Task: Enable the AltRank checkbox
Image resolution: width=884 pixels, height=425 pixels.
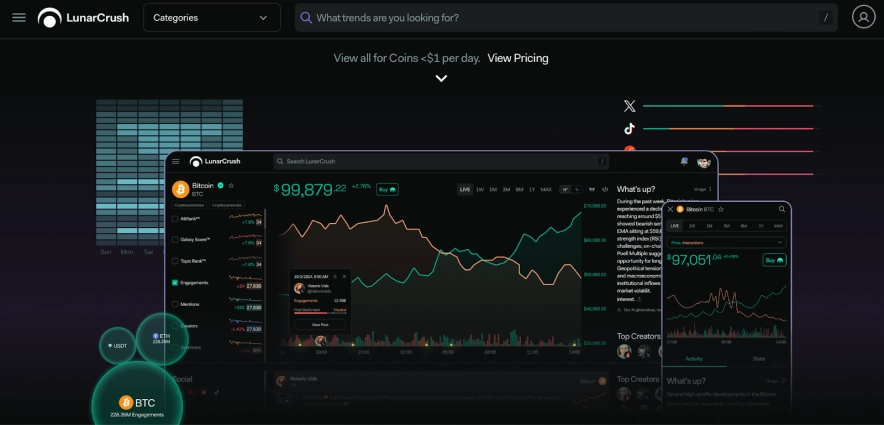Action: point(176,218)
